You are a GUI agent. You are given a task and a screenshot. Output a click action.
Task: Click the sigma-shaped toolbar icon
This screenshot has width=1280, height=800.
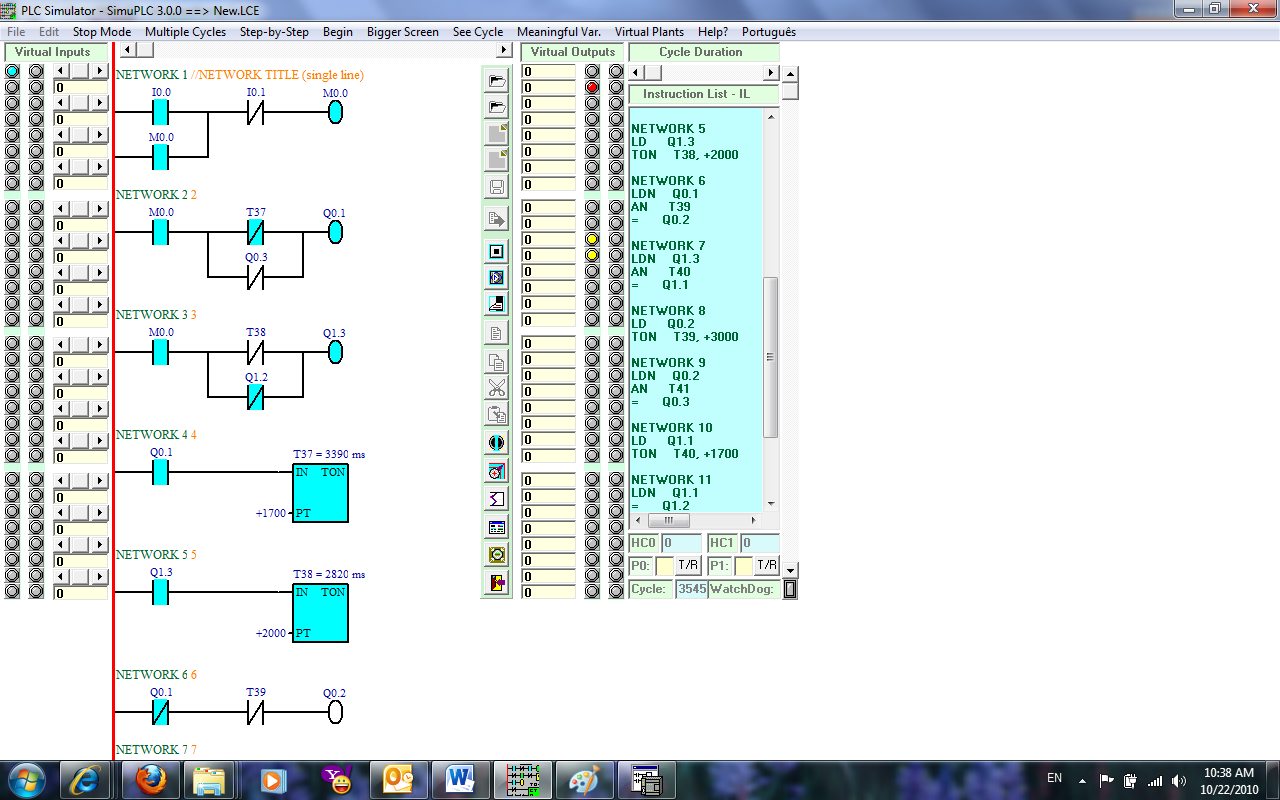point(496,498)
